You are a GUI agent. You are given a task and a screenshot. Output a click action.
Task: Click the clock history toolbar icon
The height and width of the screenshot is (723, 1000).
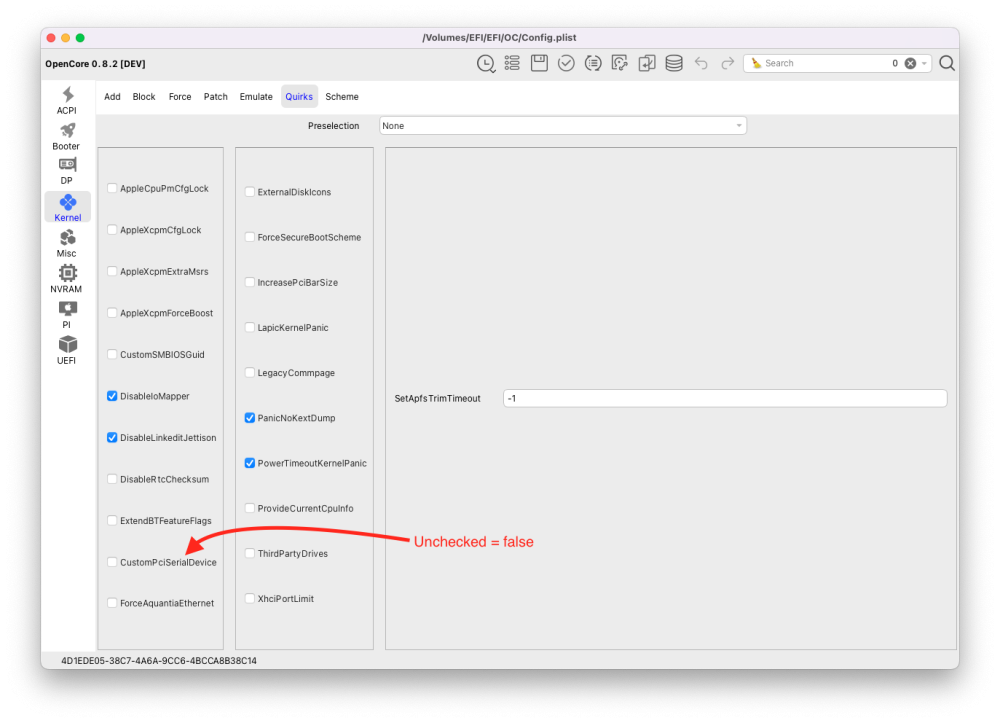click(485, 63)
